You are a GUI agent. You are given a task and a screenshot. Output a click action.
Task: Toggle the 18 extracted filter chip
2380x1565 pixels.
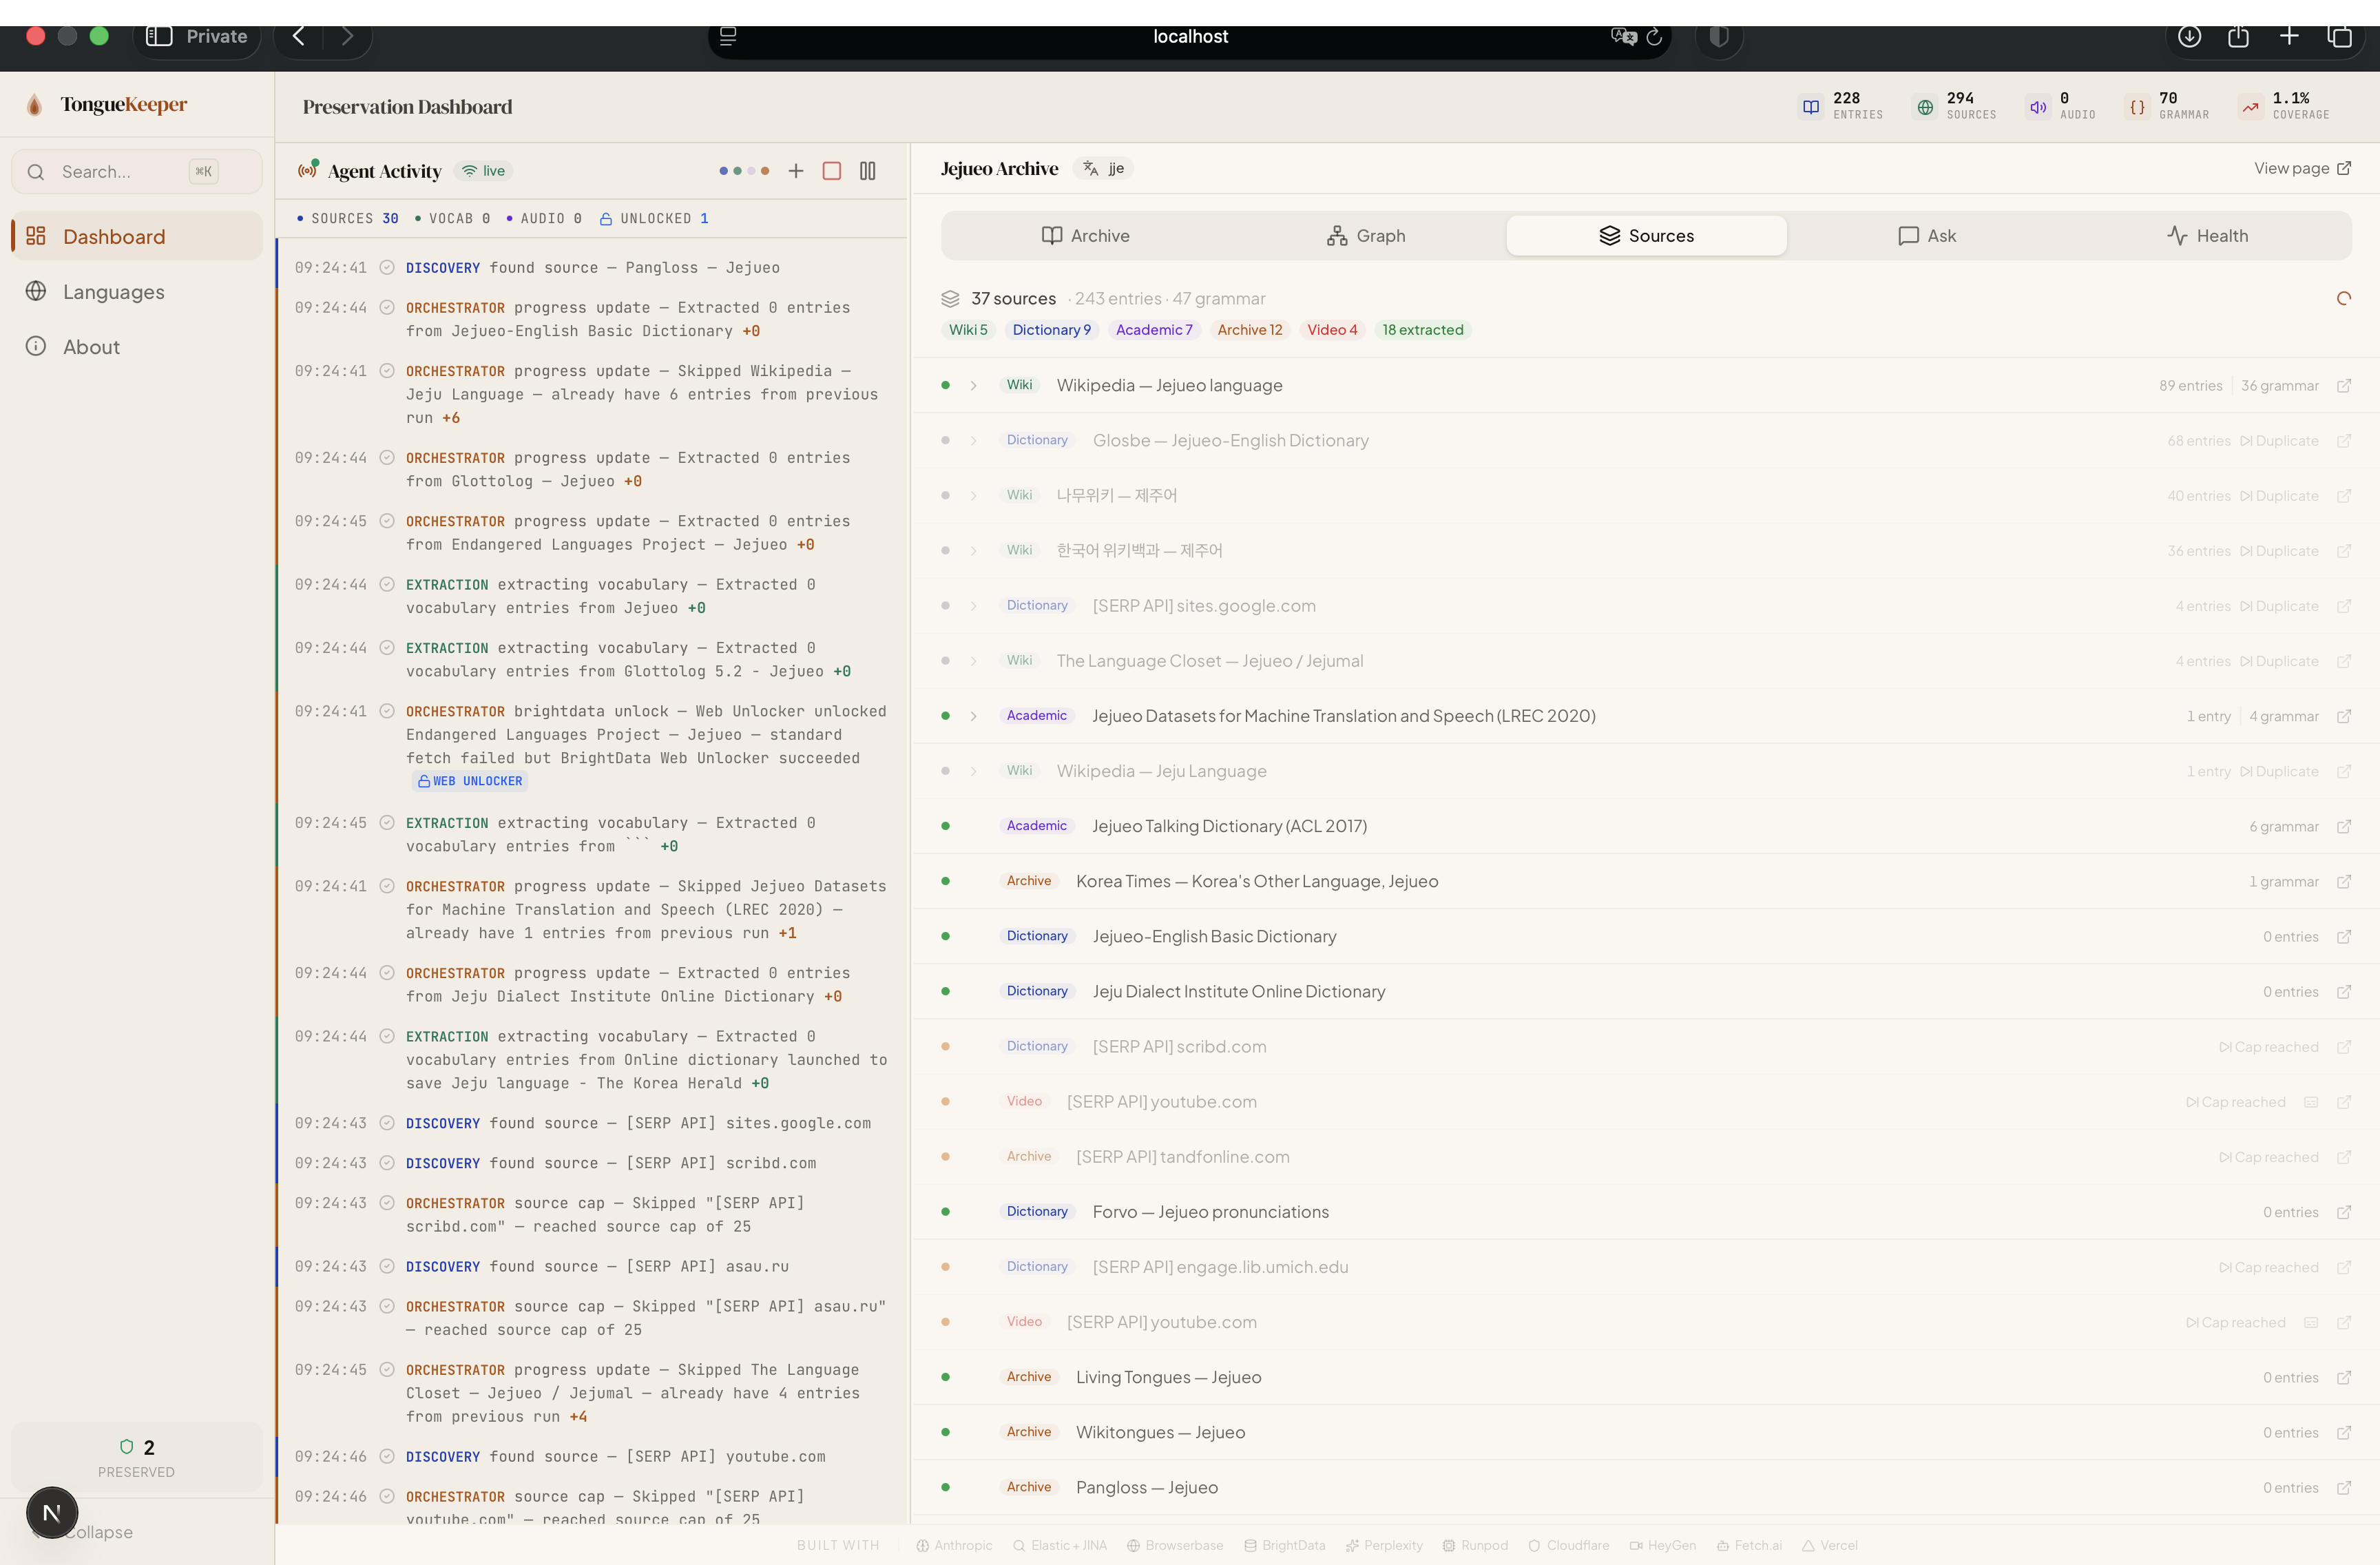click(1422, 330)
